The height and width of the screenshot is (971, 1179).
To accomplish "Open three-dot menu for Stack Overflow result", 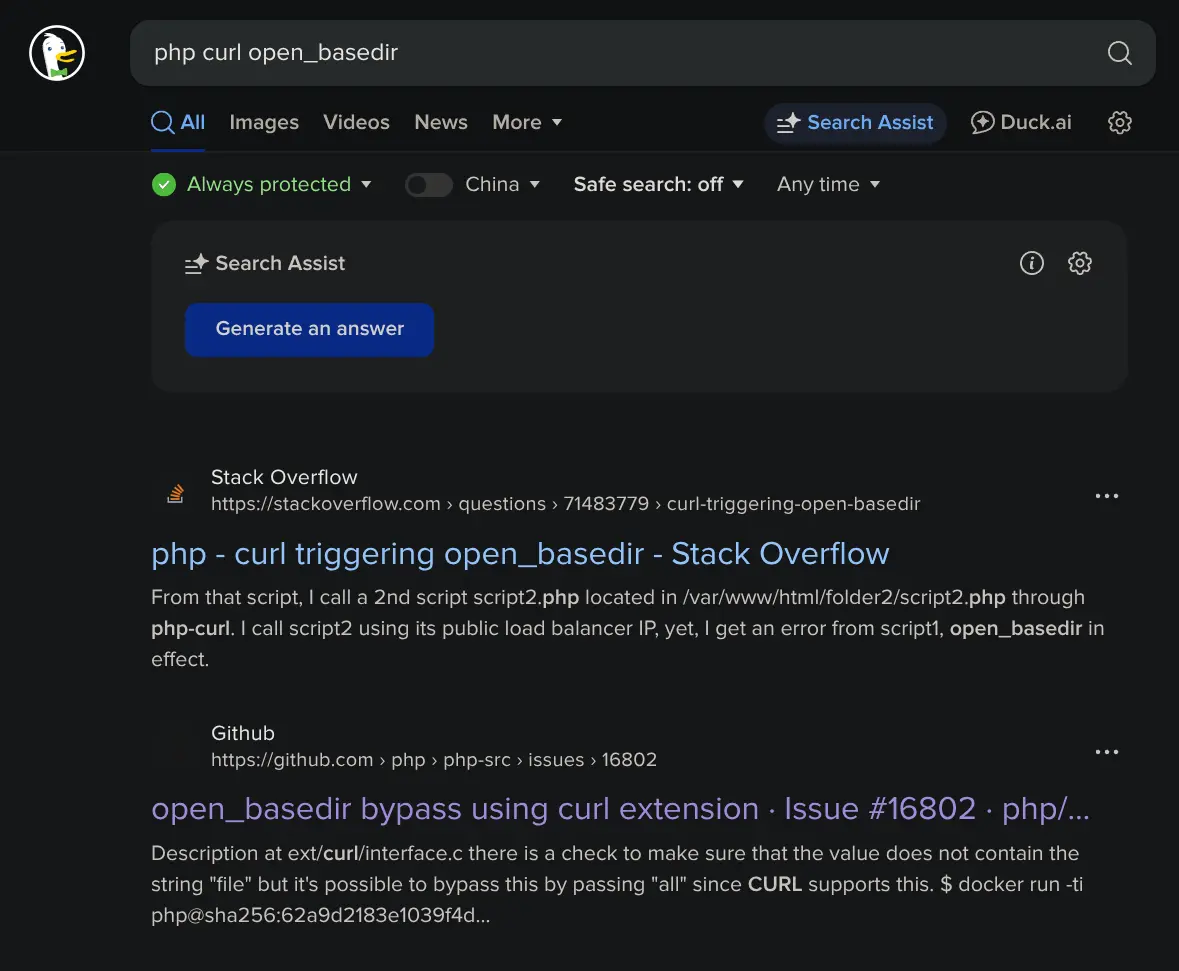I will [x=1106, y=496].
